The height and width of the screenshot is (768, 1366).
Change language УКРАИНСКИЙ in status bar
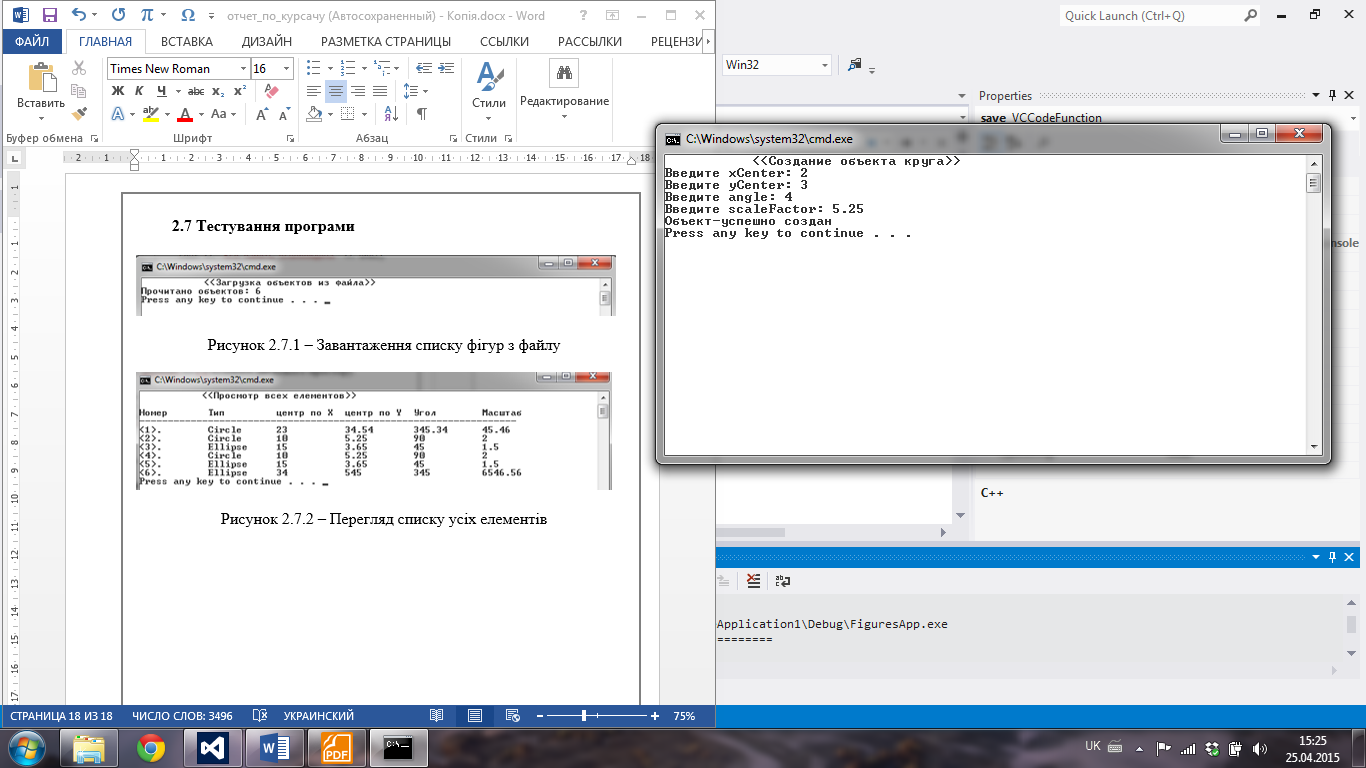pos(319,716)
